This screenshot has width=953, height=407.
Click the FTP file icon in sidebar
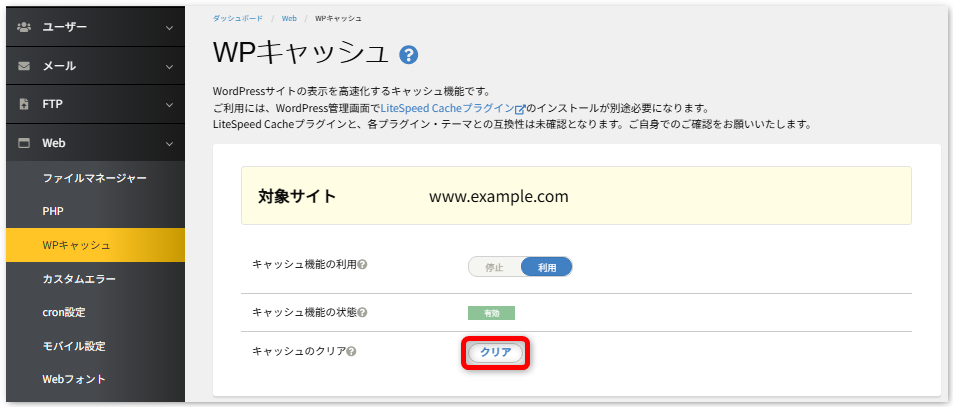(x=24, y=104)
